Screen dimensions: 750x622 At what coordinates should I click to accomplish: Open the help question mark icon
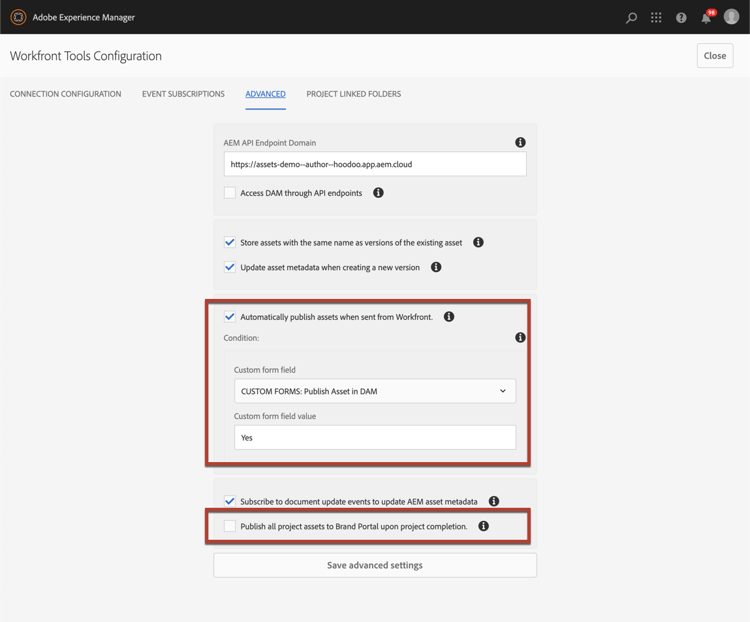(681, 18)
